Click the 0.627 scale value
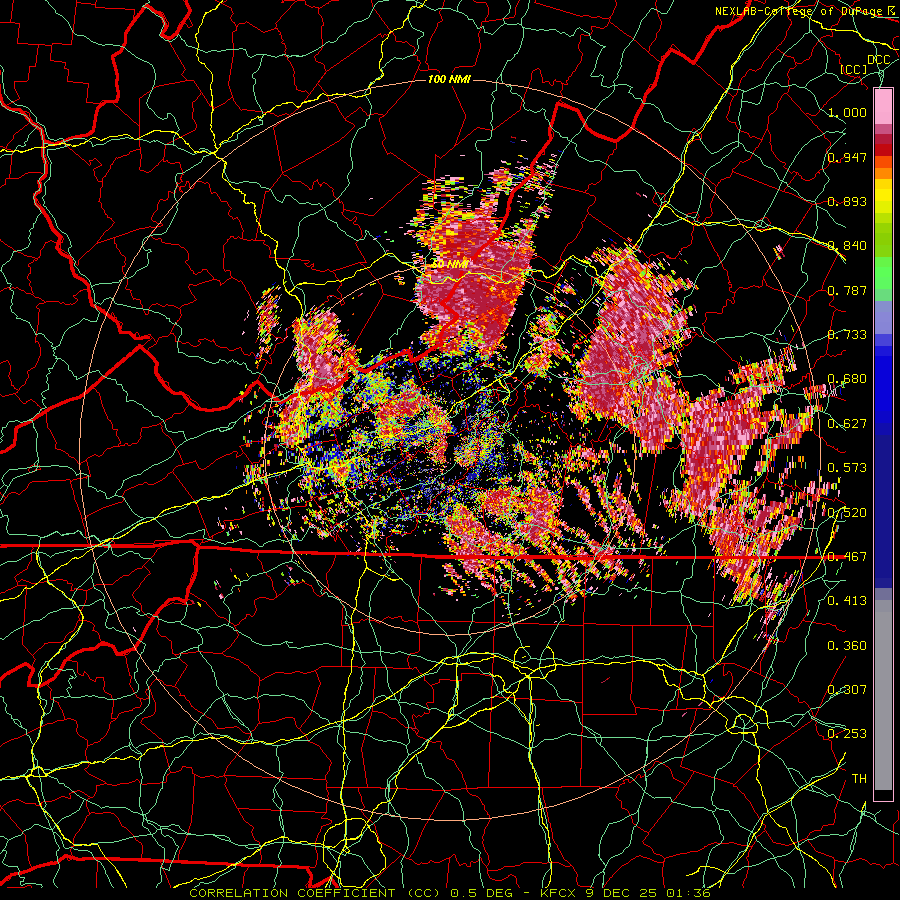The width and height of the screenshot is (900, 900). coord(847,424)
